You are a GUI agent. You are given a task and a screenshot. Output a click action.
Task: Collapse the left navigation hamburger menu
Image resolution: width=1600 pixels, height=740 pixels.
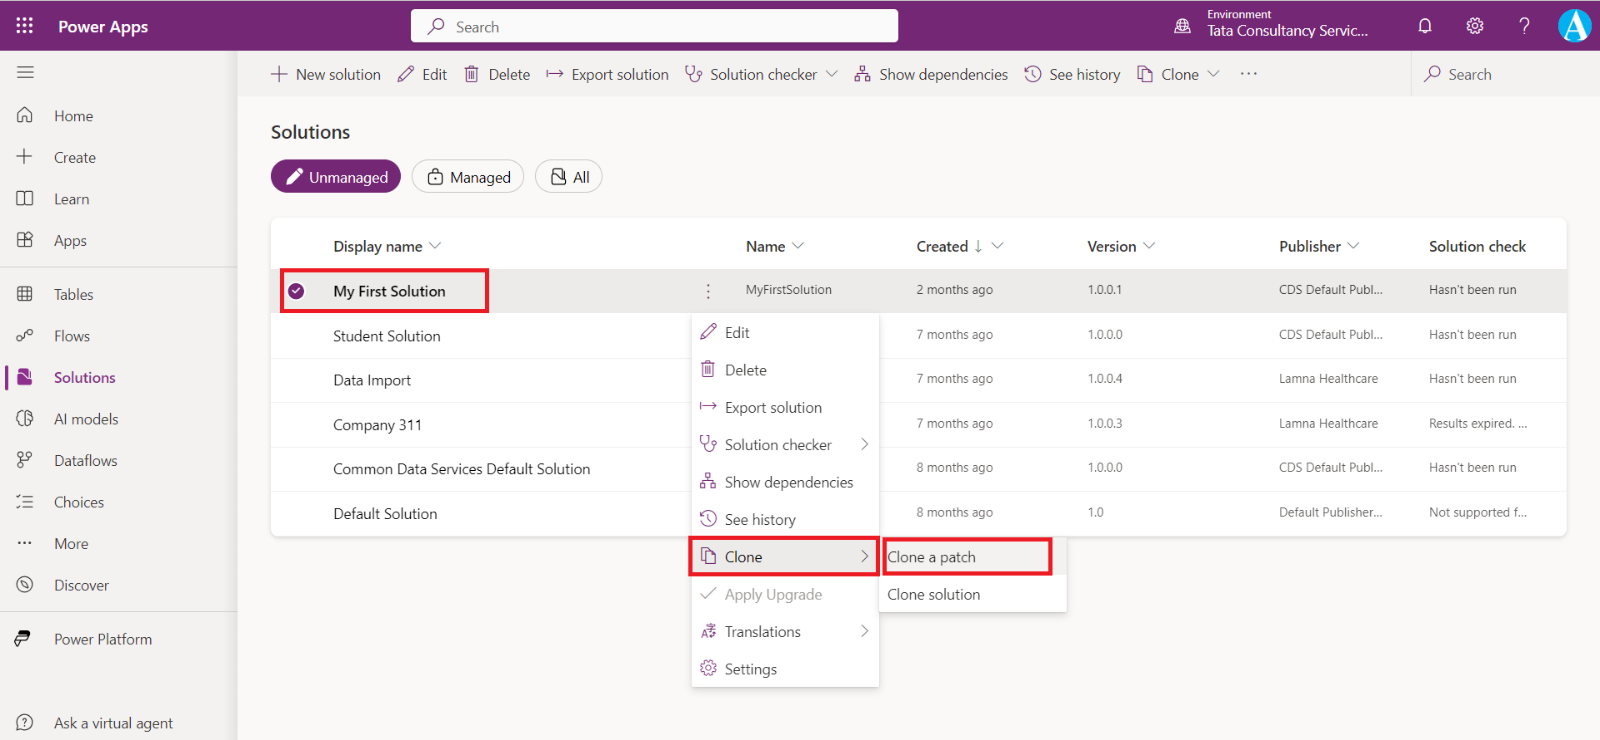(25, 72)
